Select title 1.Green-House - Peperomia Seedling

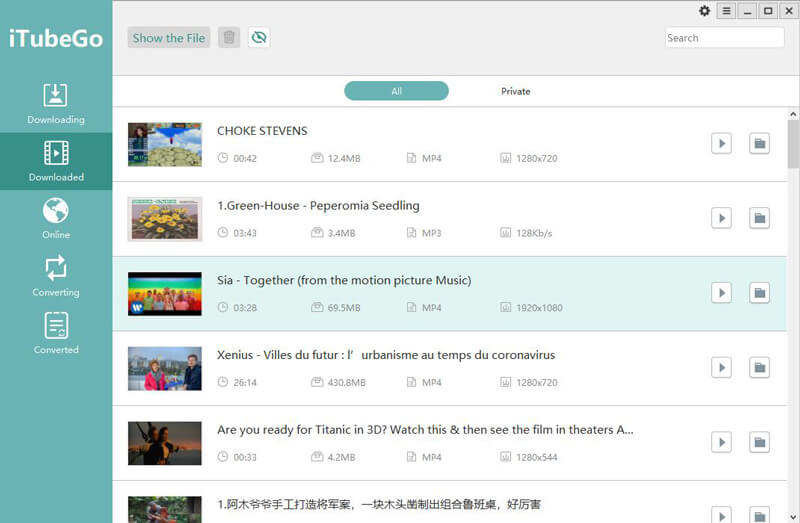[x=318, y=206]
